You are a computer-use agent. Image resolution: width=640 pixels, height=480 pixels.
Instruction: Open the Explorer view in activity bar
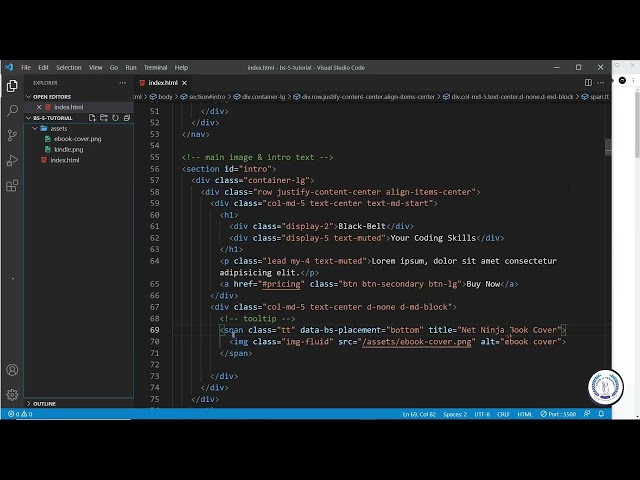pos(12,86)
